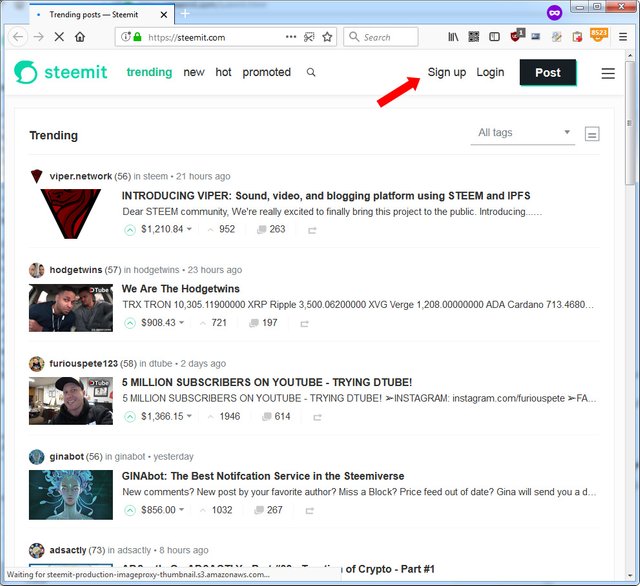
Task: Open comments count 263 on Viper post
Action: 271,229
